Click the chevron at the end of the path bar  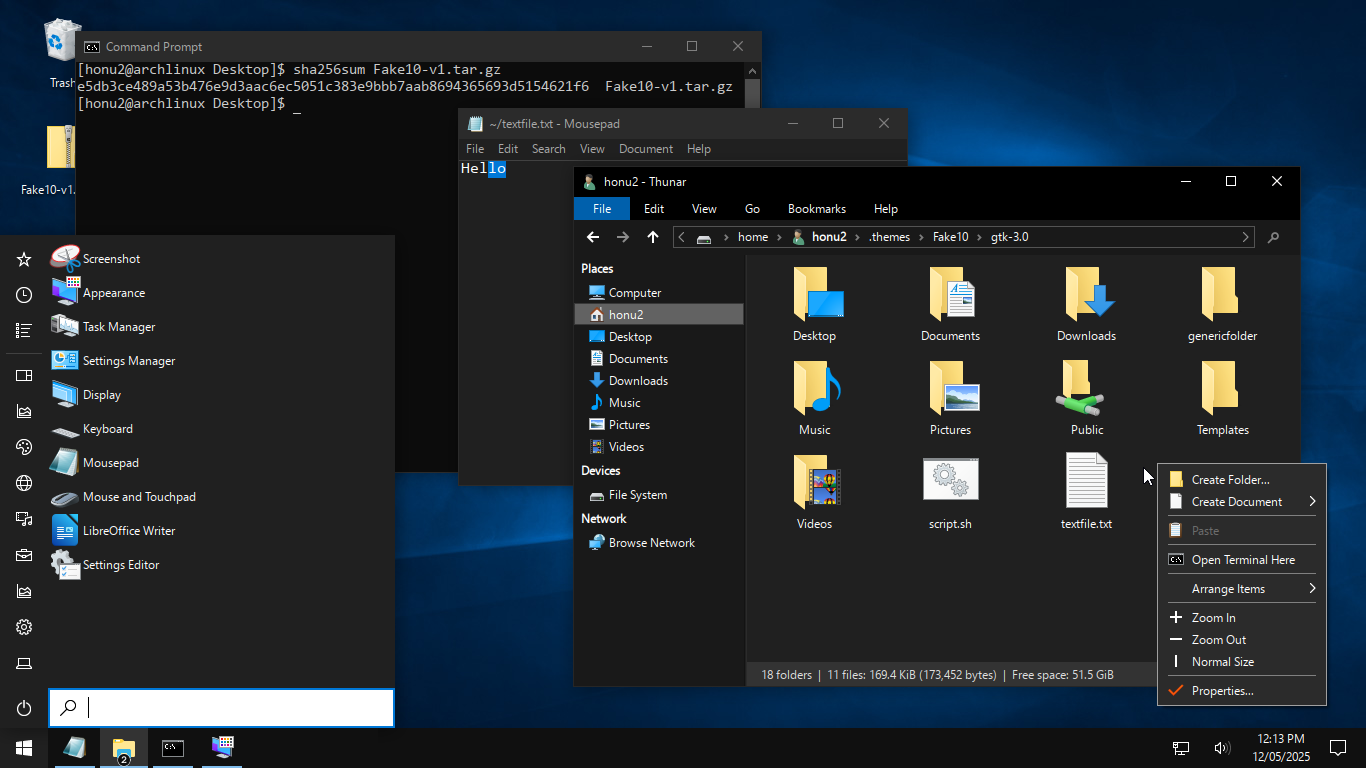[1245, 237]
